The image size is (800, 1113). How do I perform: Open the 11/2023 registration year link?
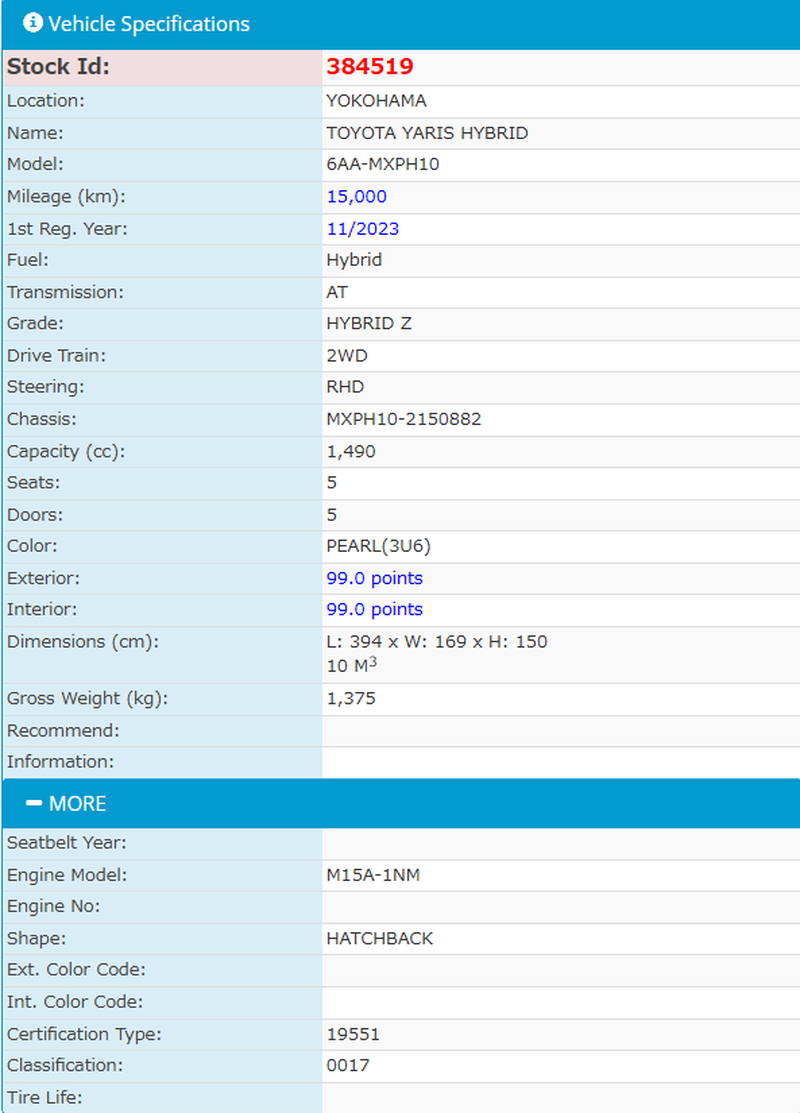point(363,229)
